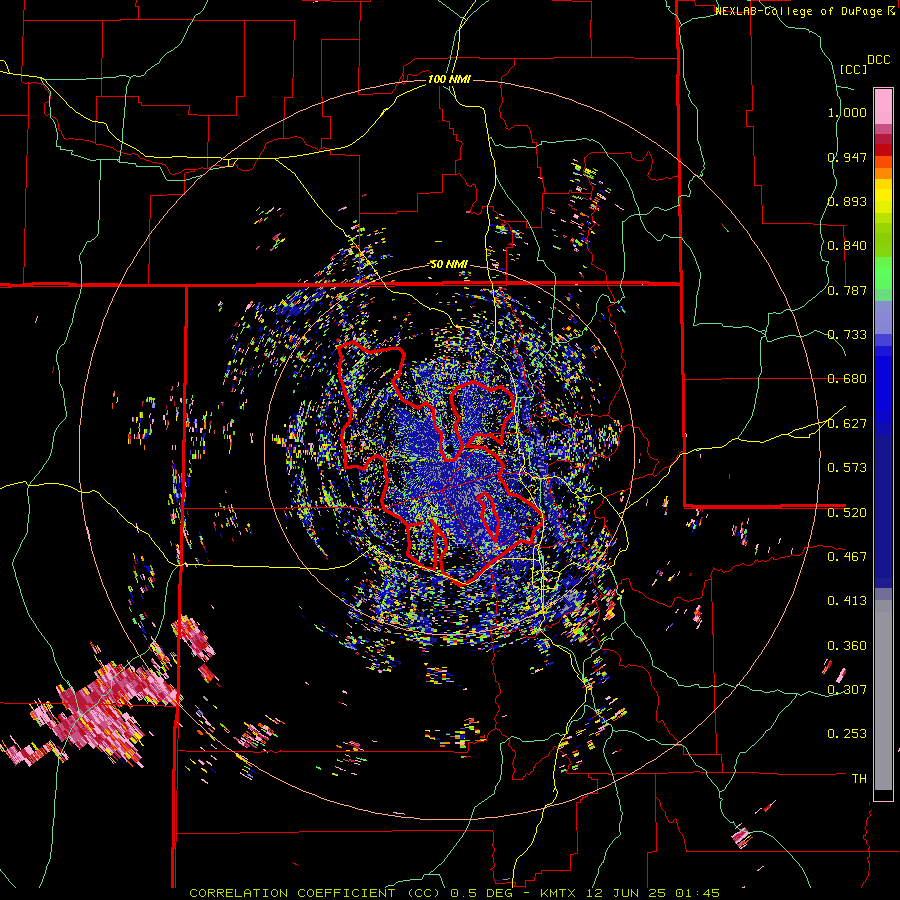Click the 0.307 legend value
Viewport: 900px width, 900px height.
click(x=847, y=690)
